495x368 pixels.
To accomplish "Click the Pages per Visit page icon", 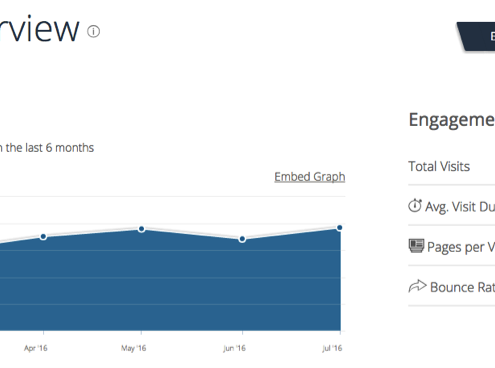I will [416, 246].
